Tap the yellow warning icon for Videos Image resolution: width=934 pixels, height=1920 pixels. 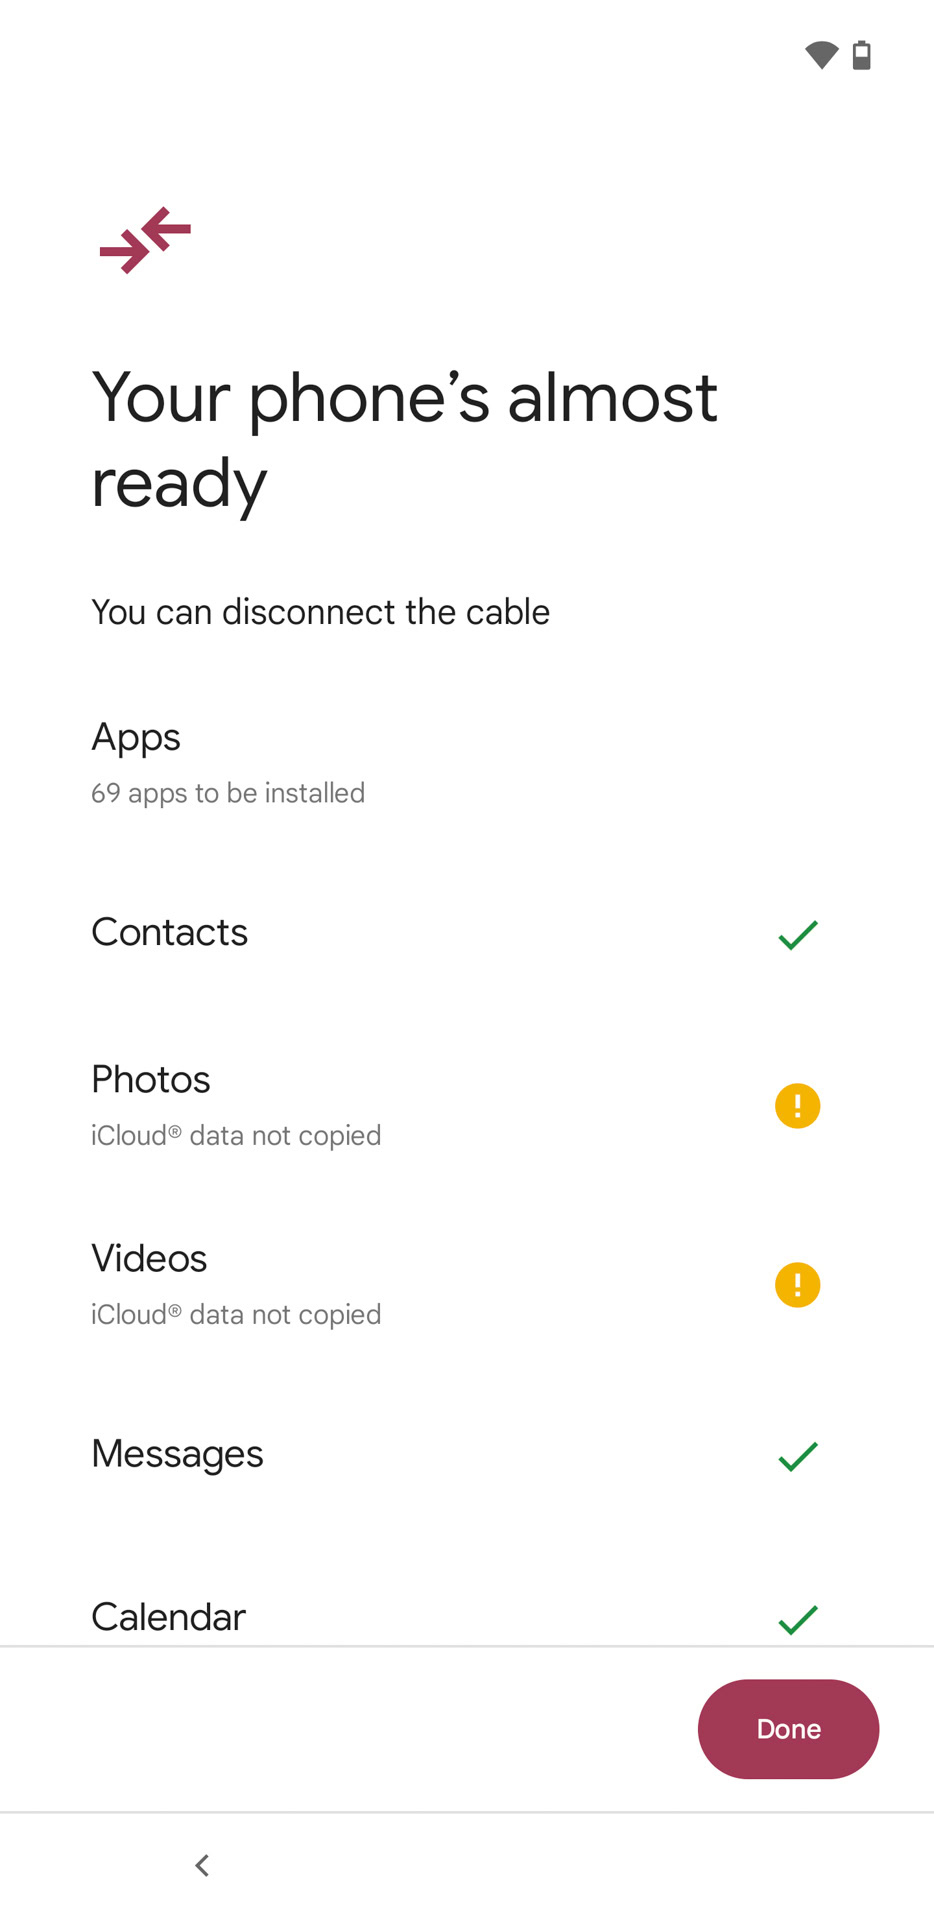(798, 1285)
